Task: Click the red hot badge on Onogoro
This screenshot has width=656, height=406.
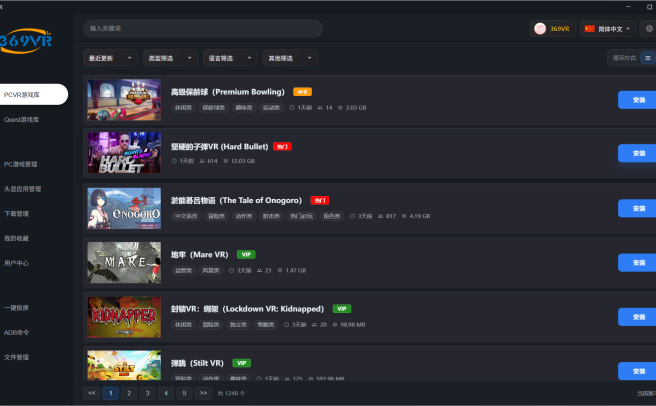Action: point(320,200)
